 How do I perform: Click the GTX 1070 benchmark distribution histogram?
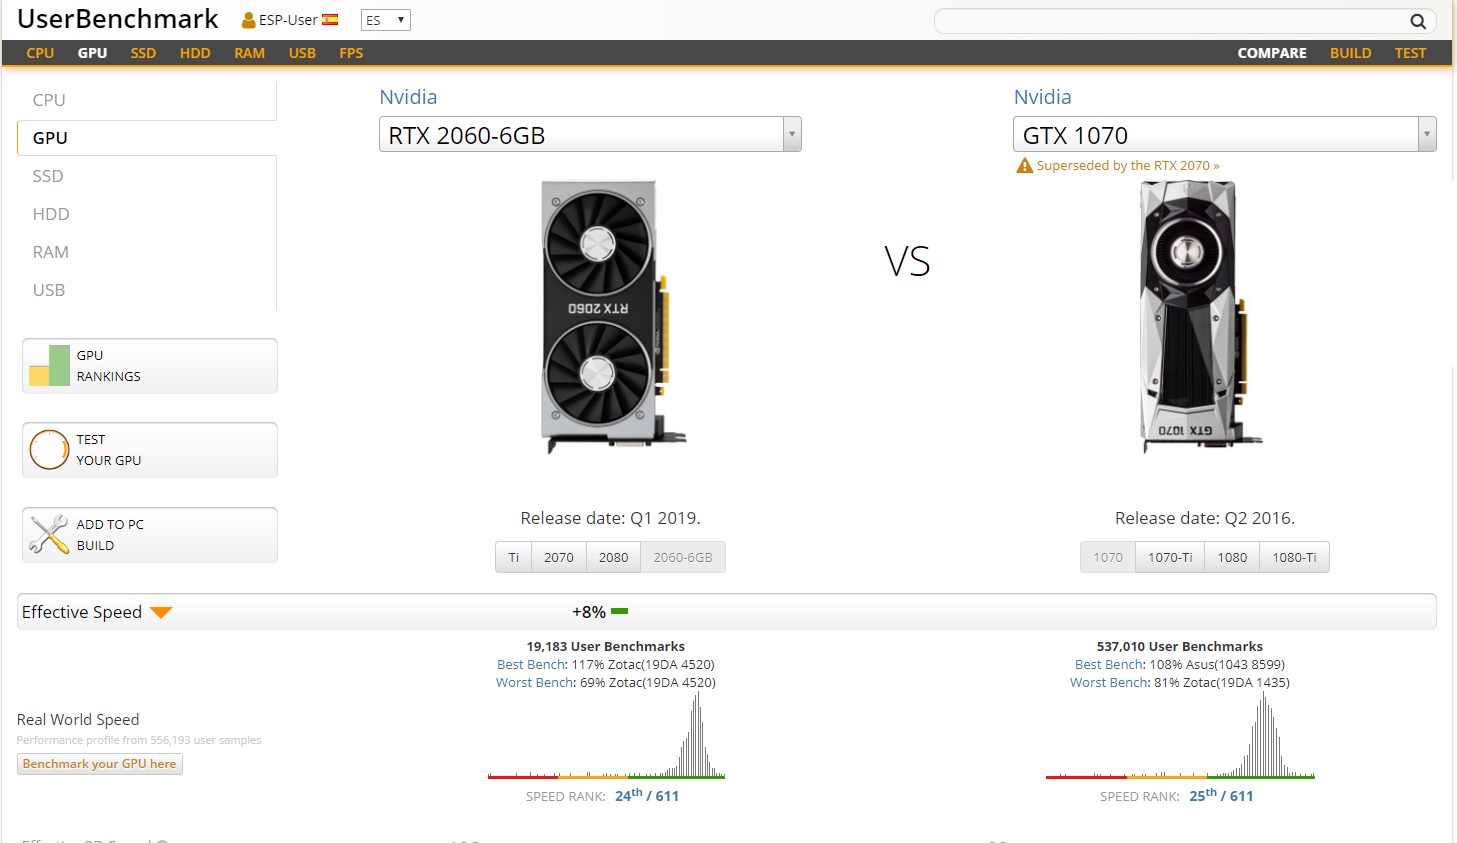tap(1180, 735)
